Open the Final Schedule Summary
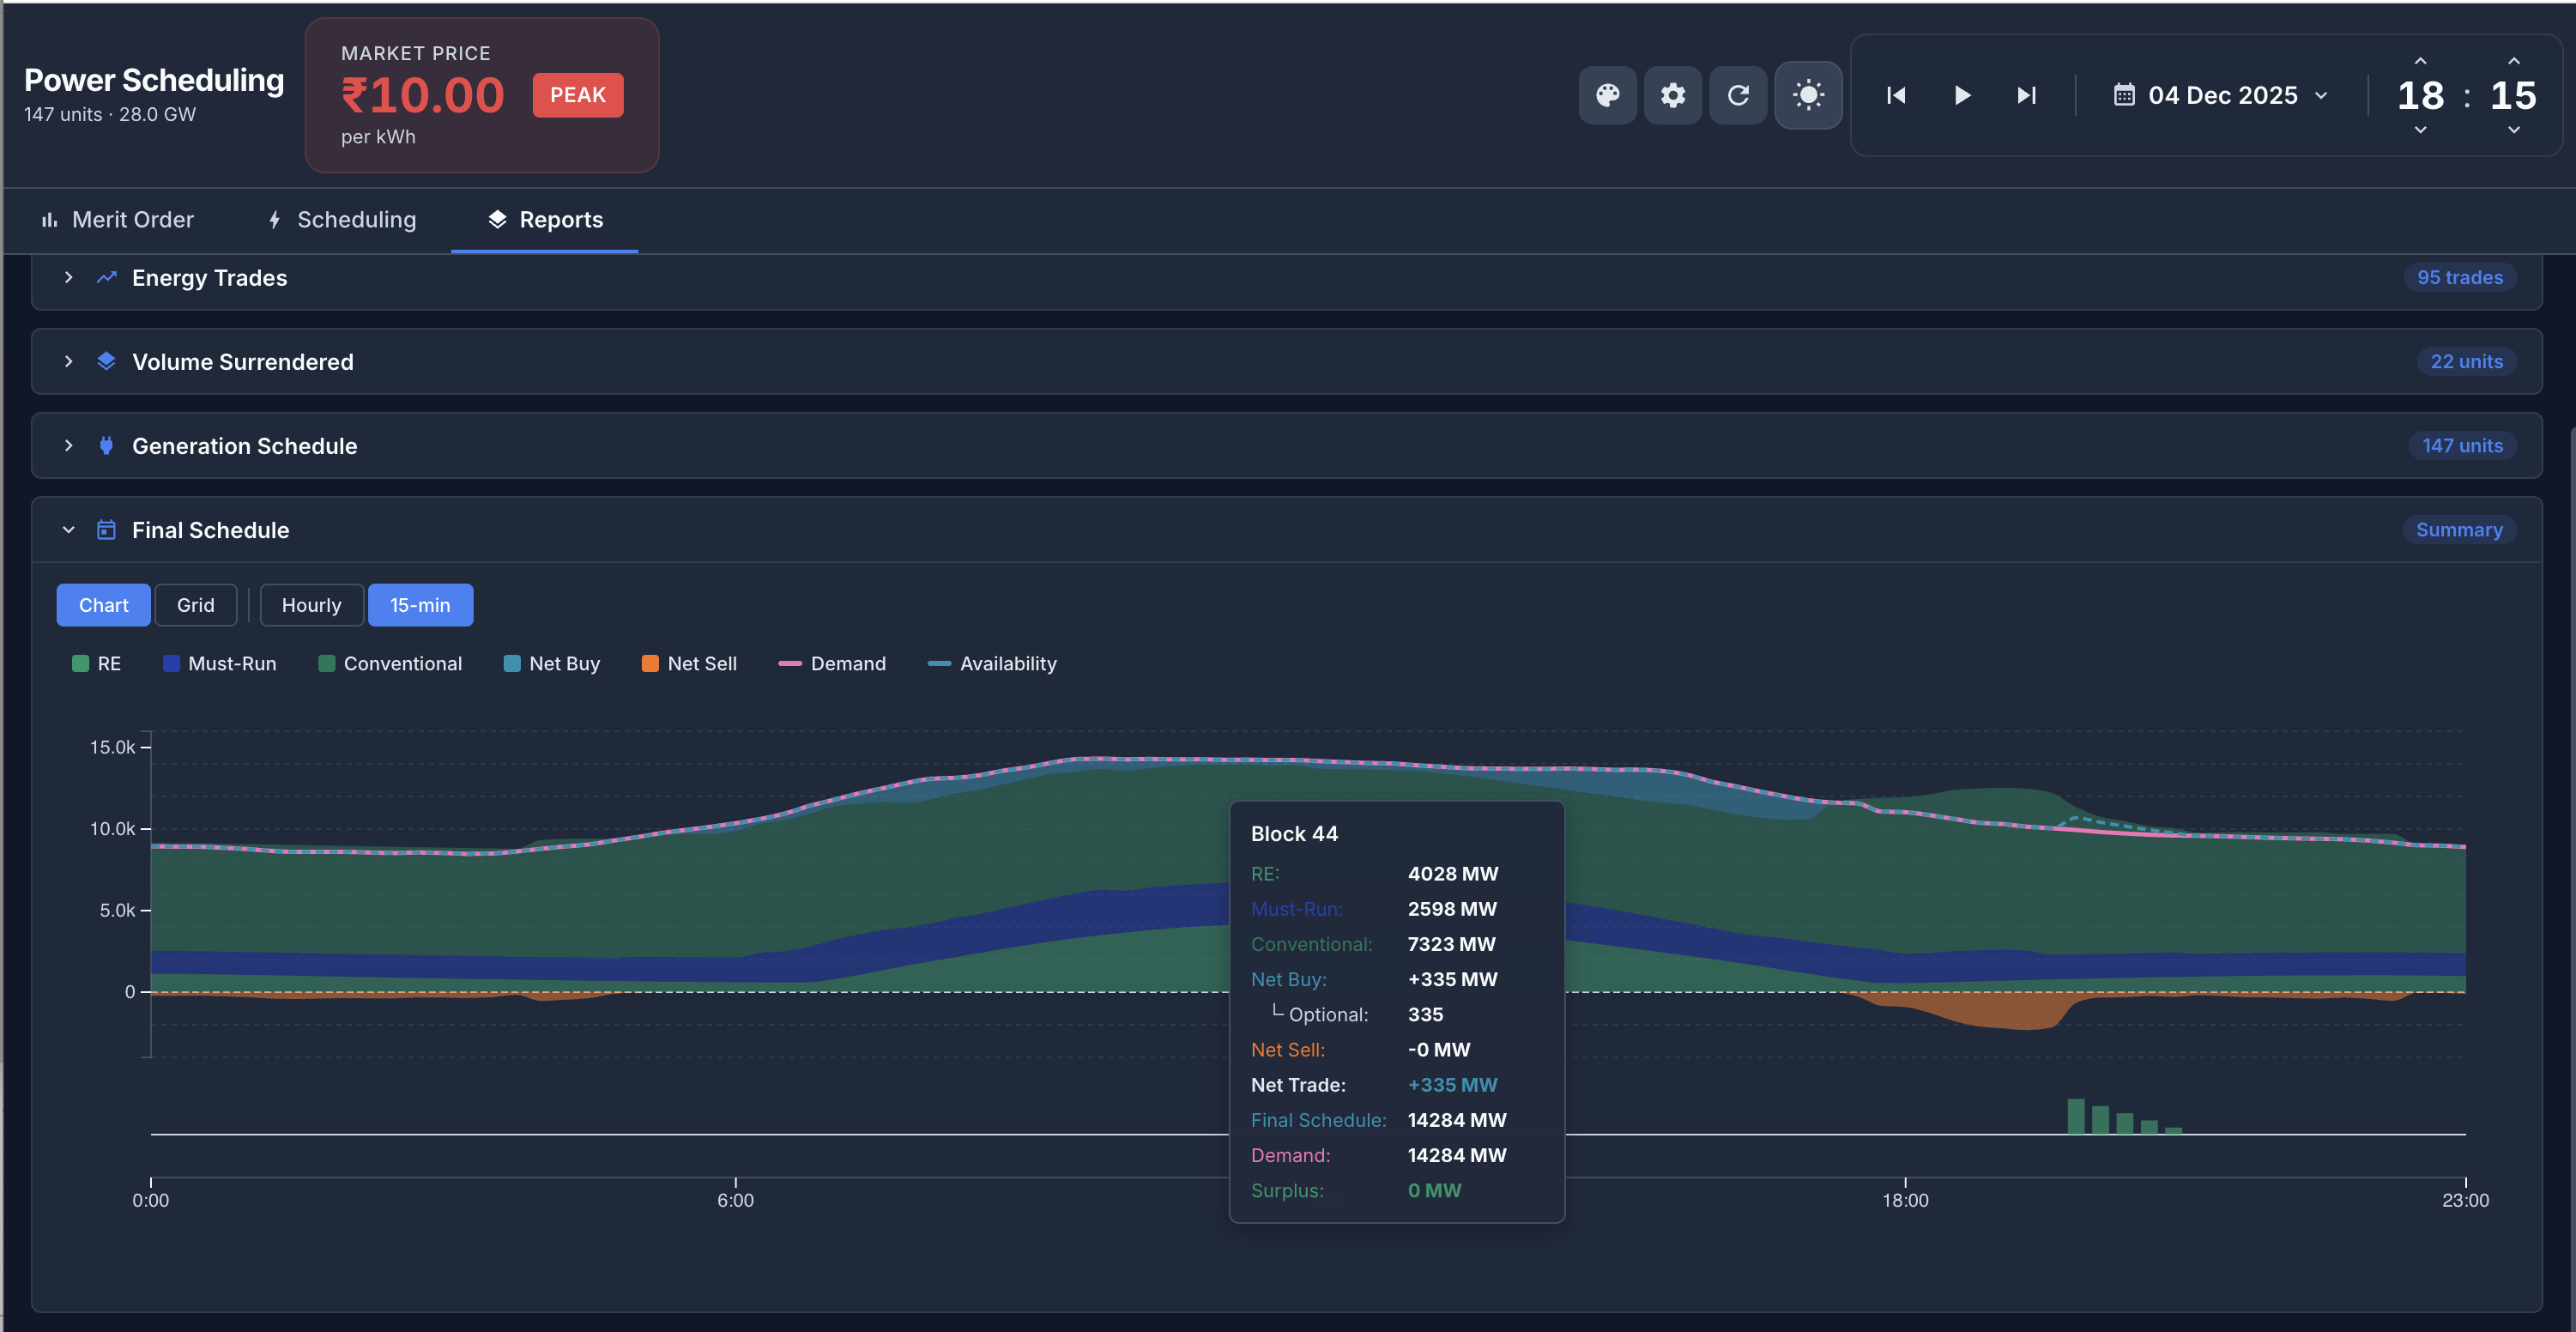This screenshot has height=1332, width=2576. (x=2459, y=529)
